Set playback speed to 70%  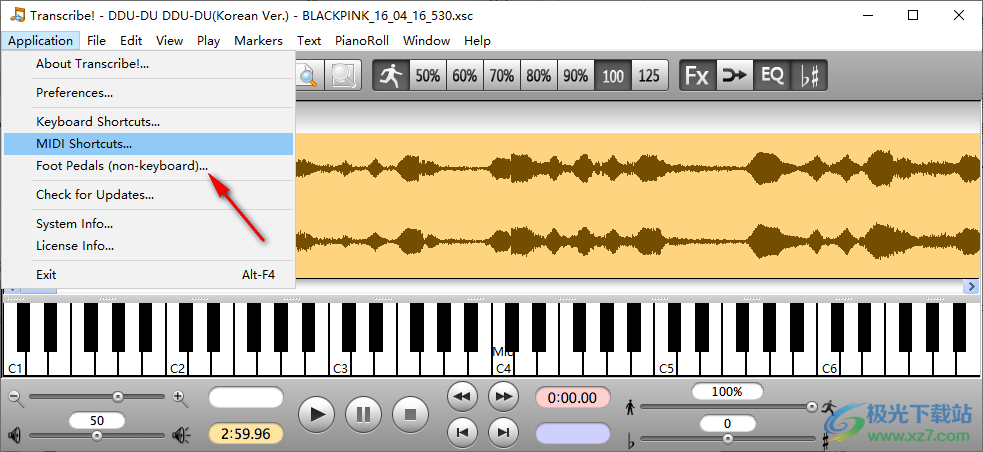[x=502, y=76]
